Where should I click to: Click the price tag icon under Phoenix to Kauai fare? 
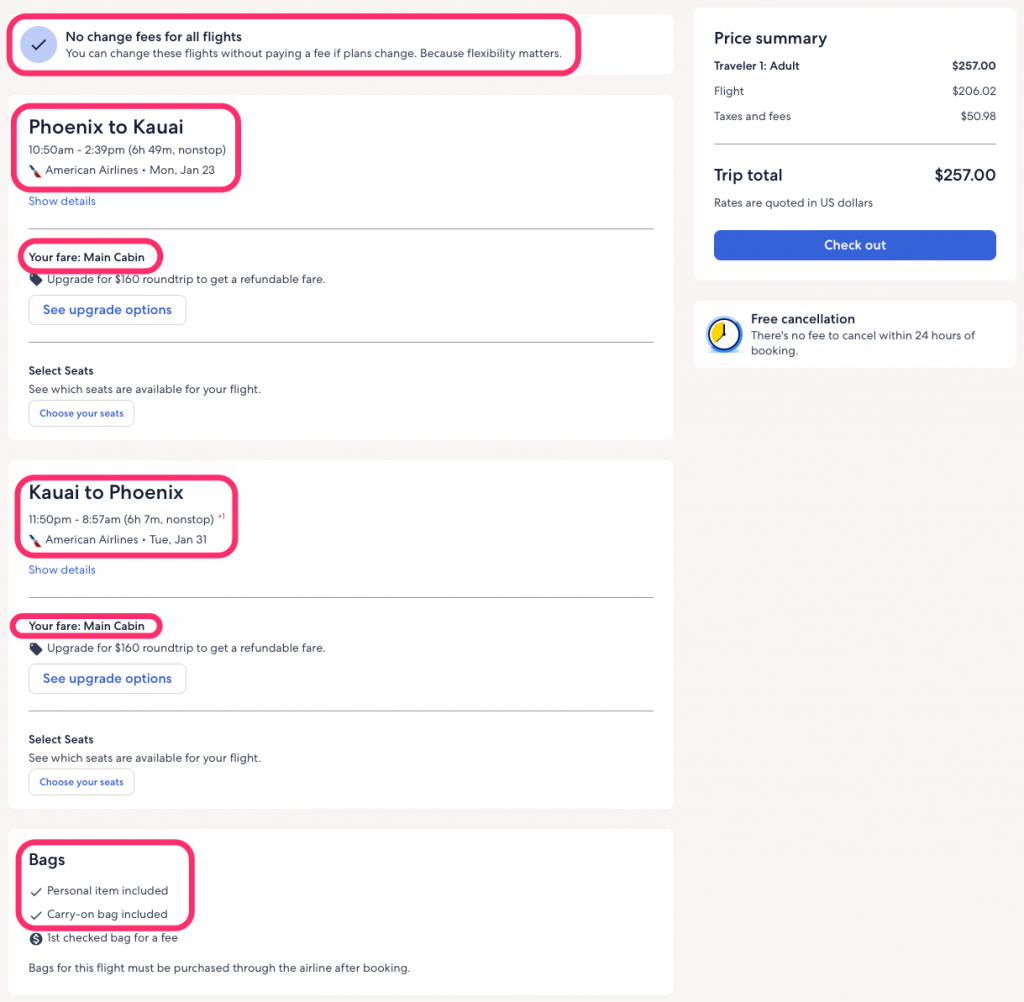pos(36,280)
